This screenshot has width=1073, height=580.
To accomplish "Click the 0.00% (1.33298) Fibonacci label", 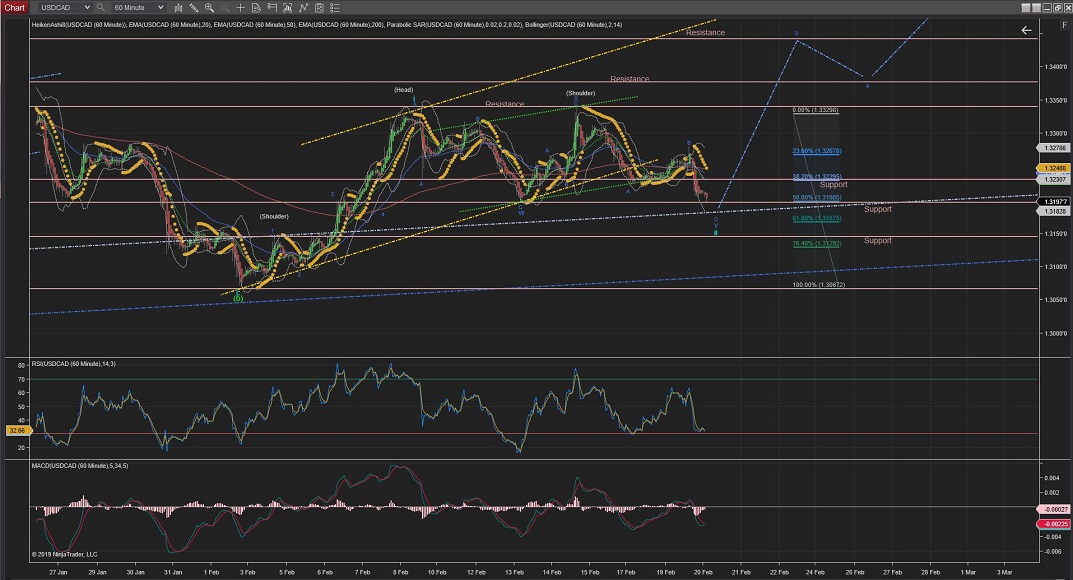I will pos(816,110).
